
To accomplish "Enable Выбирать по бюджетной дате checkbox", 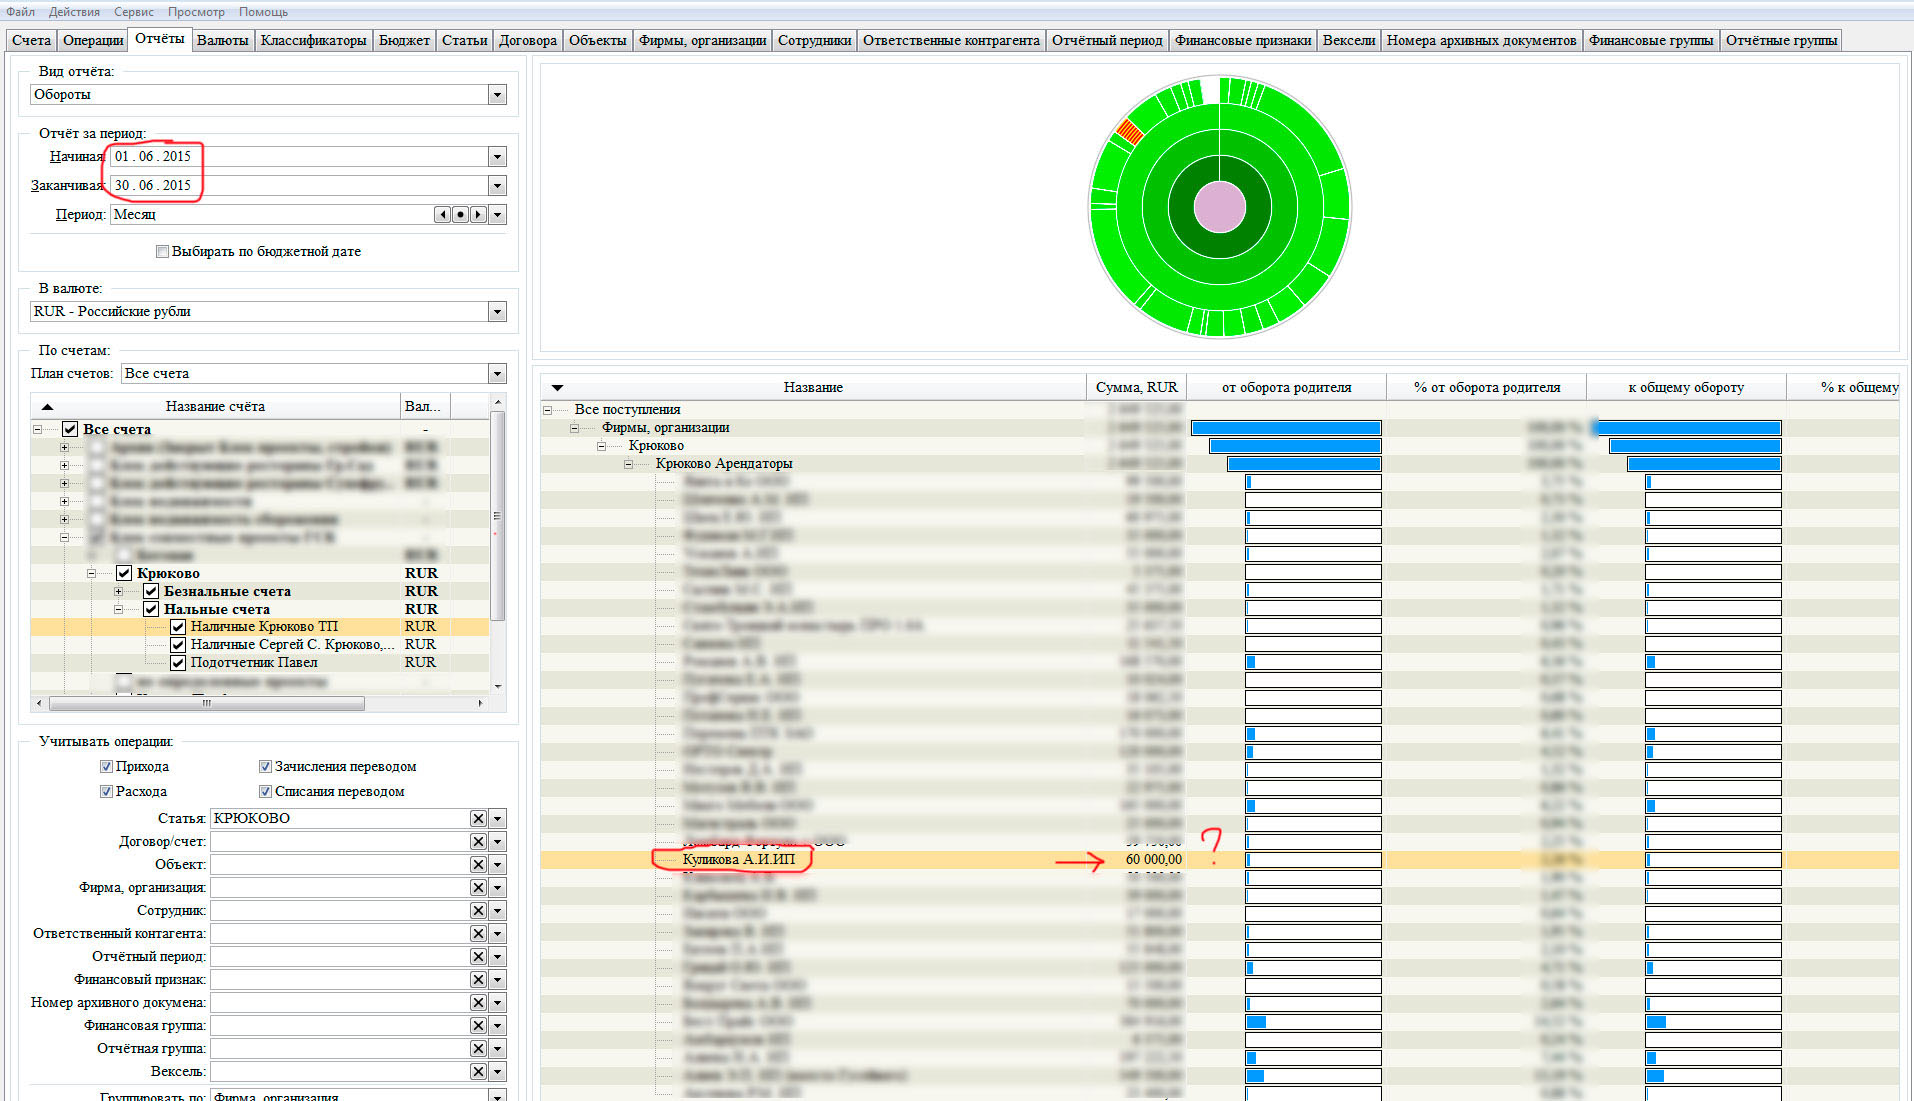I will click(162, 252).
